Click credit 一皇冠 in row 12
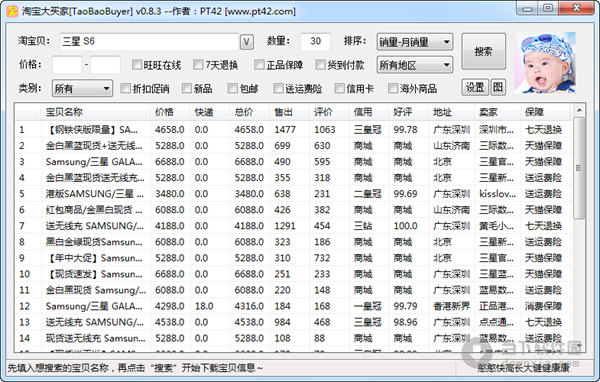600x382 pixels. [x=367, y=307]
